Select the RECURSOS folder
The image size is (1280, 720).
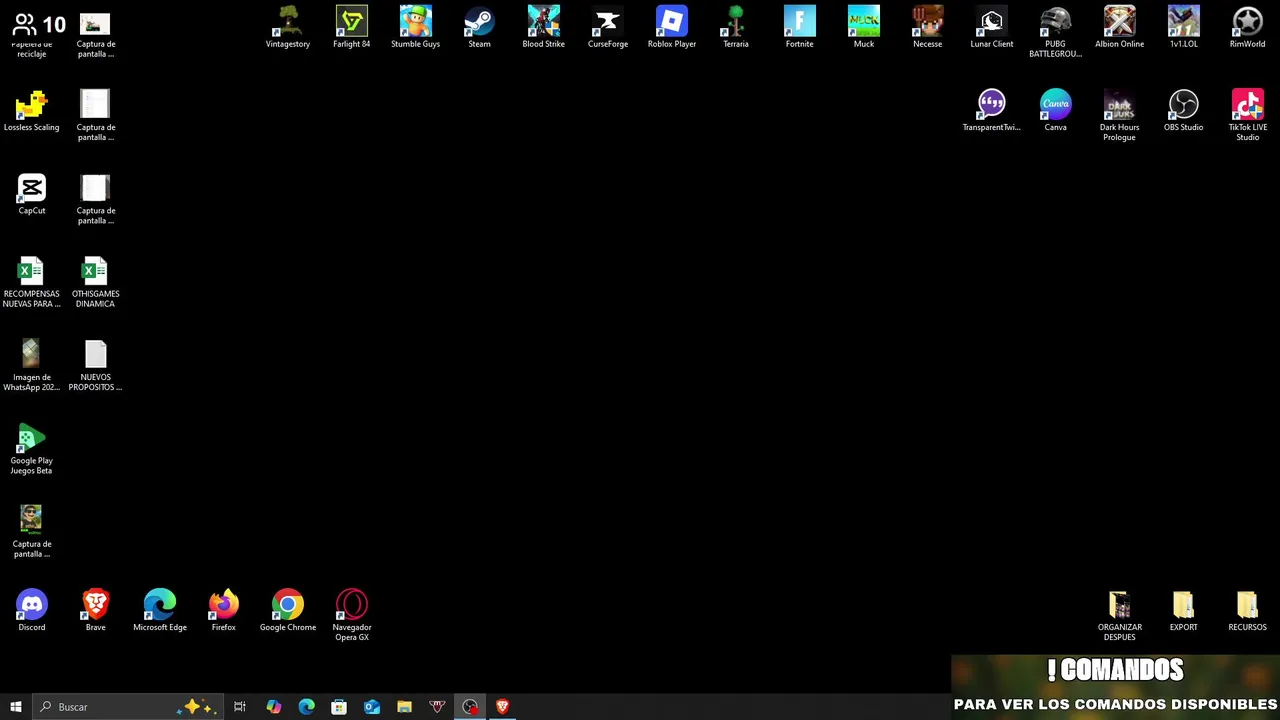click(x=1248, y=610)
